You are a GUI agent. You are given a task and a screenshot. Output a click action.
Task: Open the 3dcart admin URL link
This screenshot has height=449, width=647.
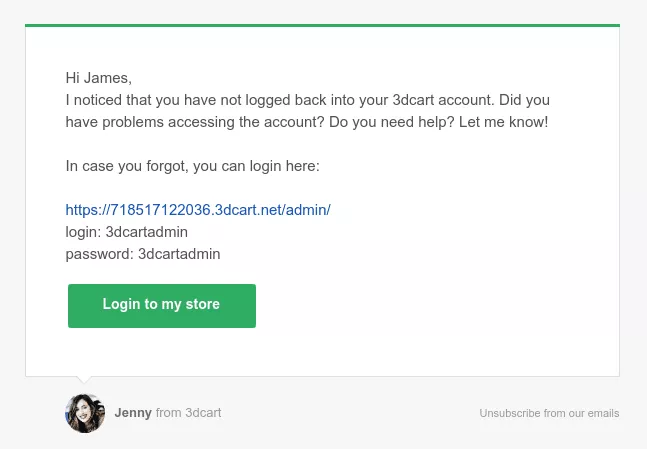[197, 210]
